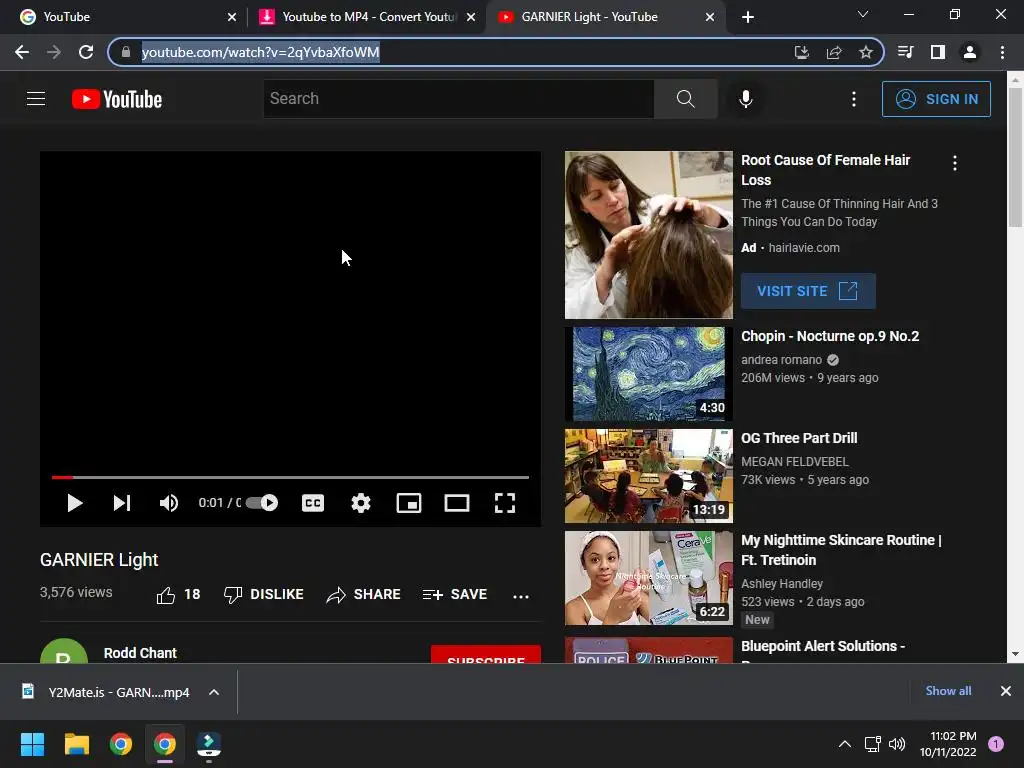Close the downloads bar
Viewport: 1024px width, 768px height.
1006,691
